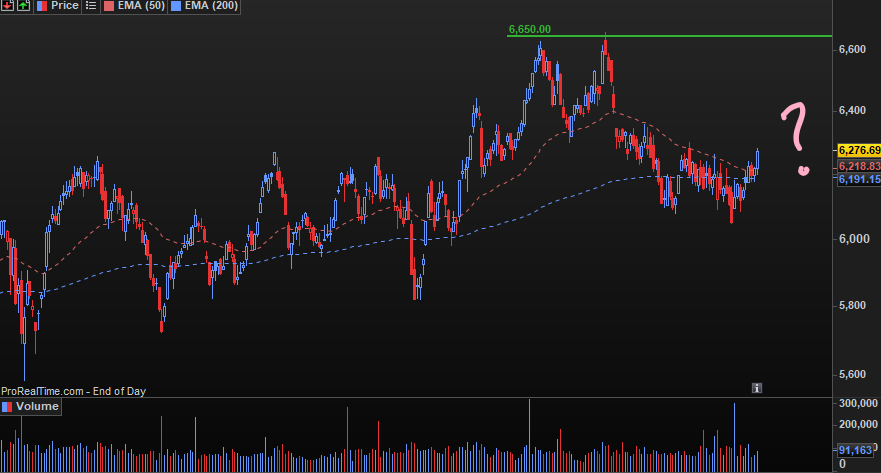Click the 5,800 price axis label
The height and width of the screenshot is (473, 881).
(x=852, y=306)
